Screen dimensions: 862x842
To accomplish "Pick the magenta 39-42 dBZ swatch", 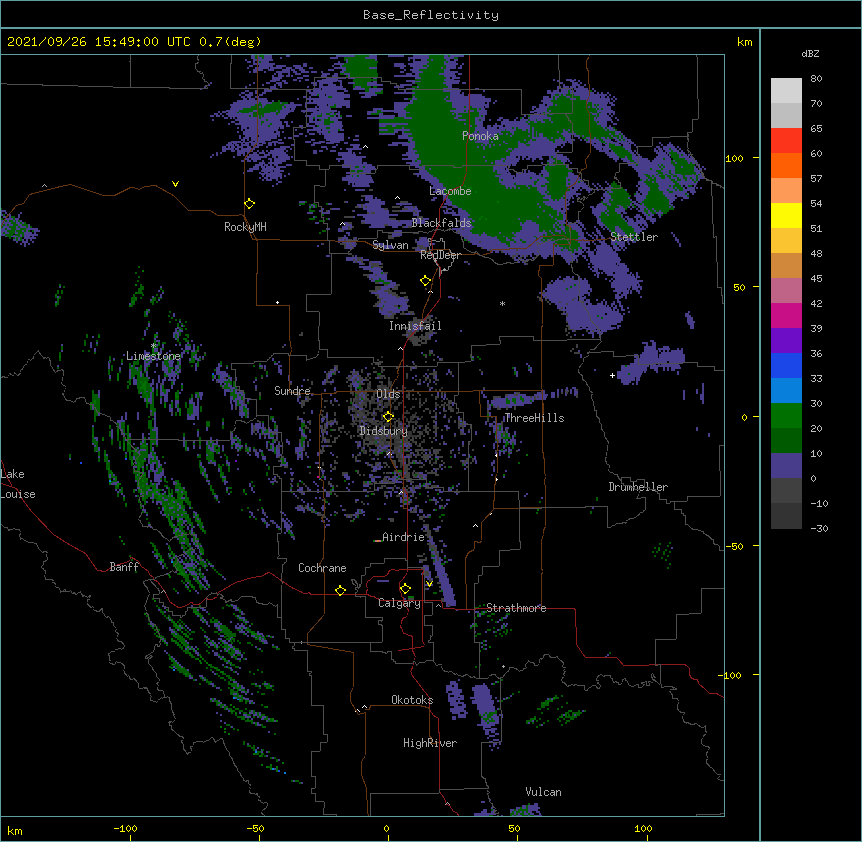I will 786,315.
